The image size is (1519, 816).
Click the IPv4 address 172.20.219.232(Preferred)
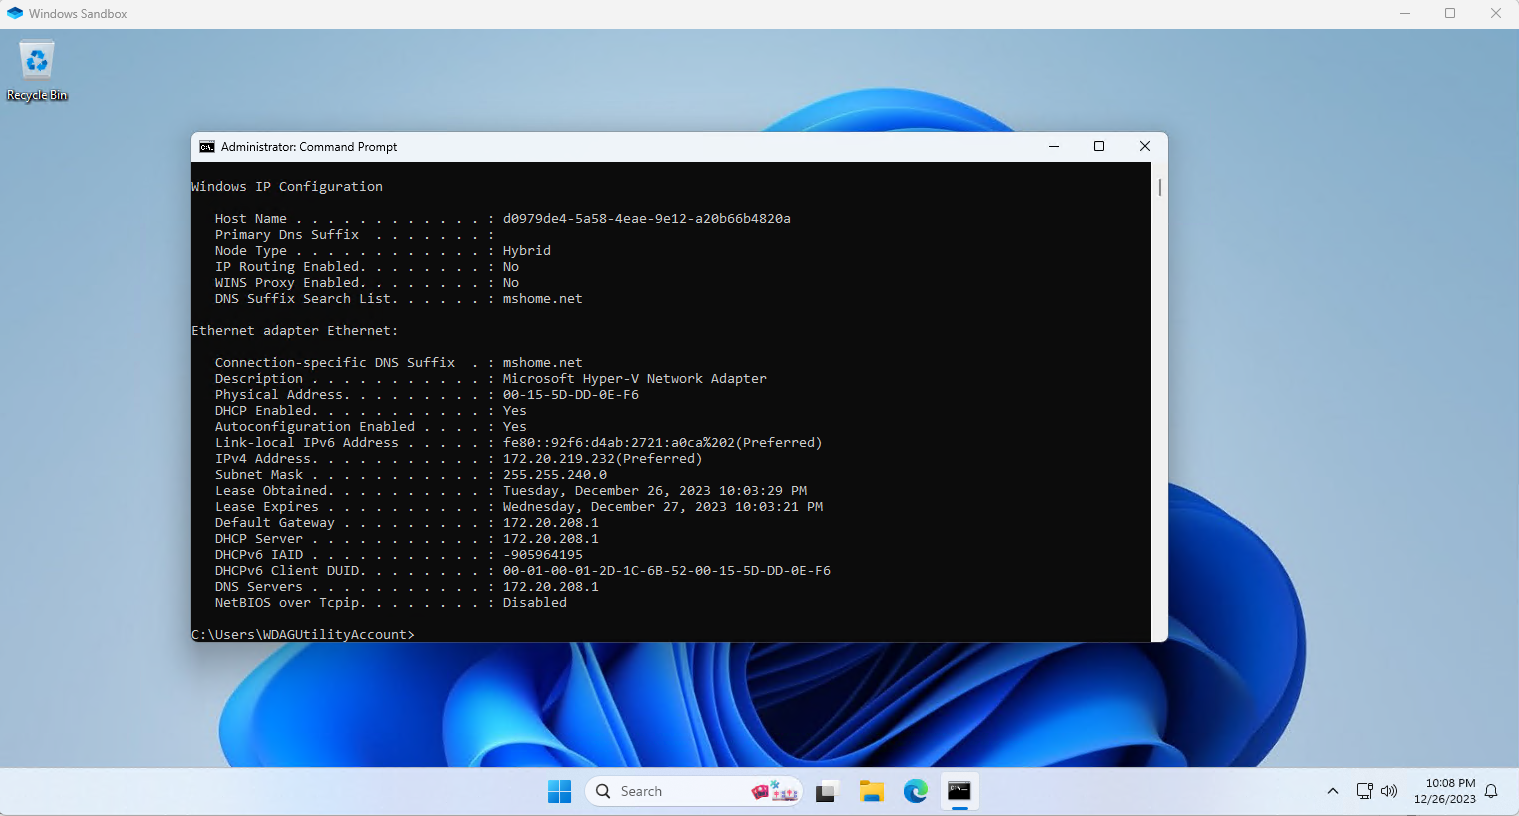tap(602, 459)
